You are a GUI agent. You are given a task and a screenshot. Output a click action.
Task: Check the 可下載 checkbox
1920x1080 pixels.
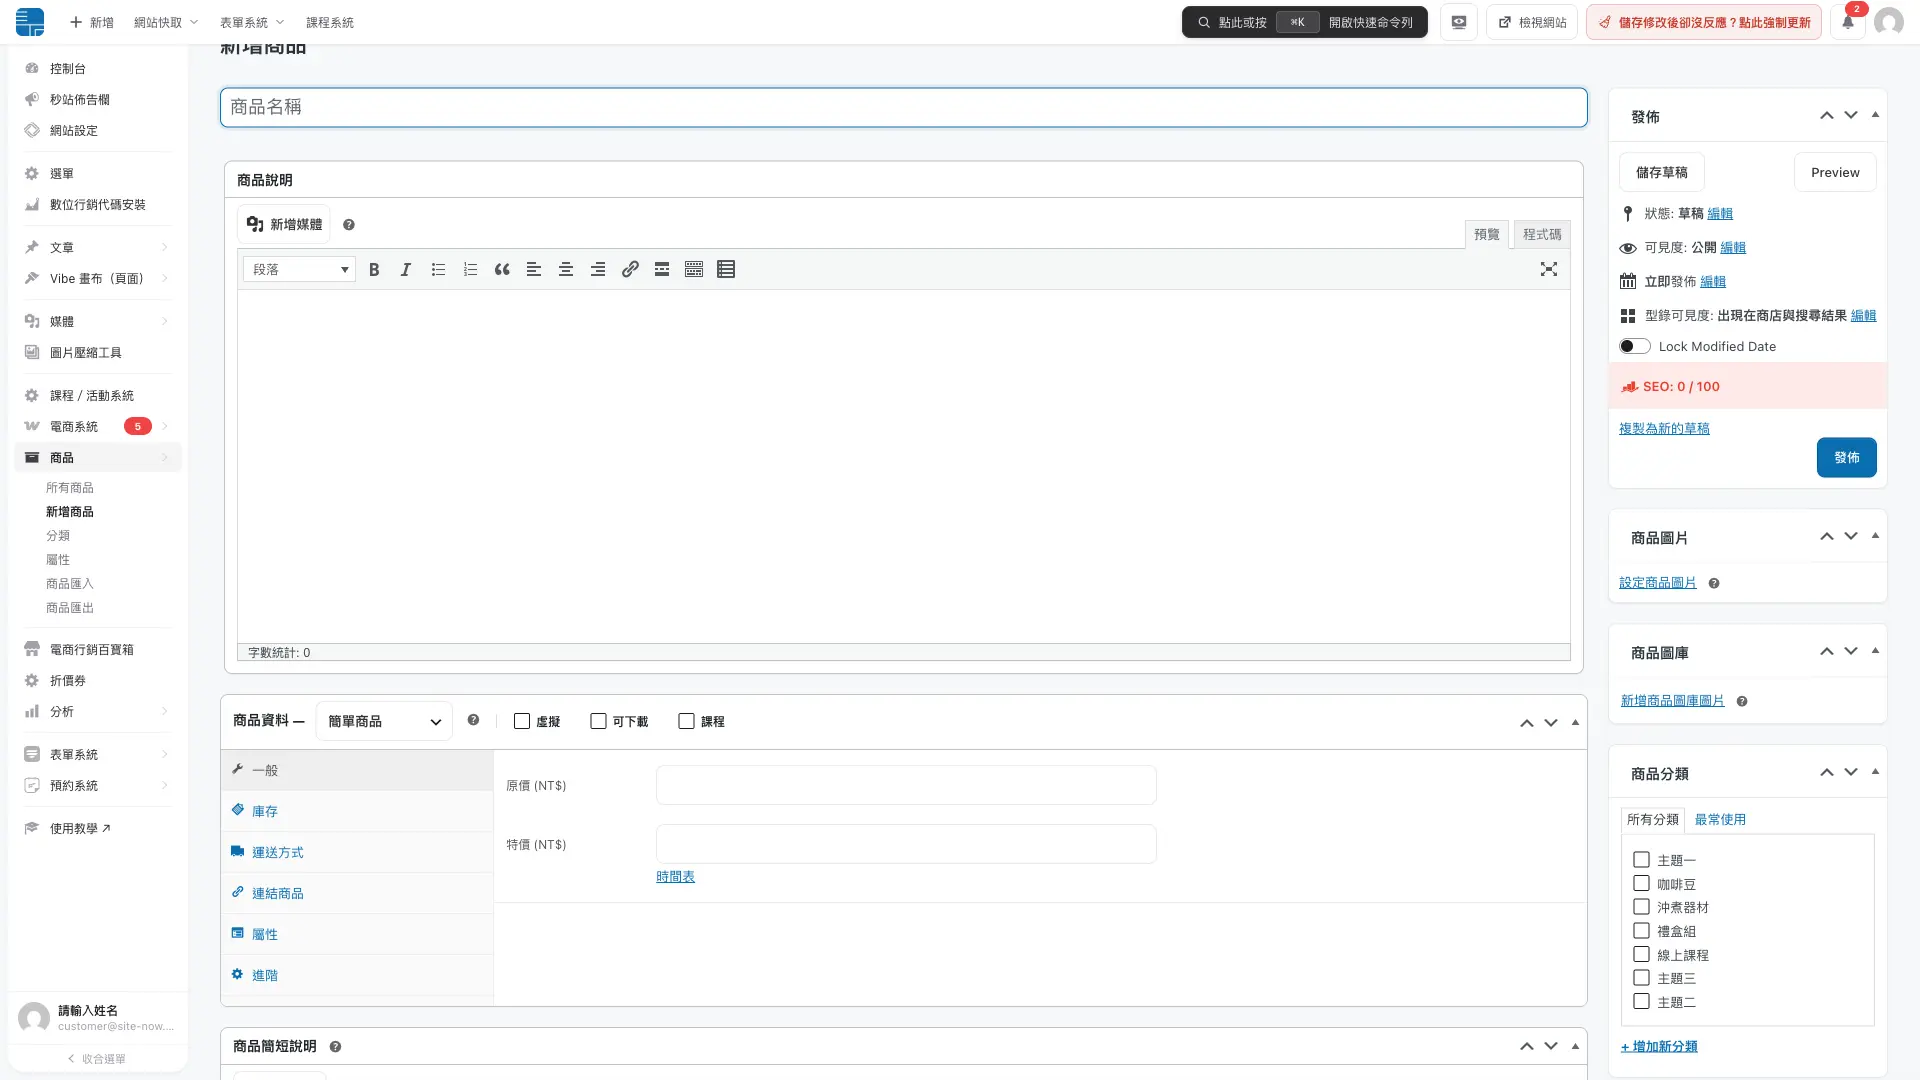click(598, 721)
